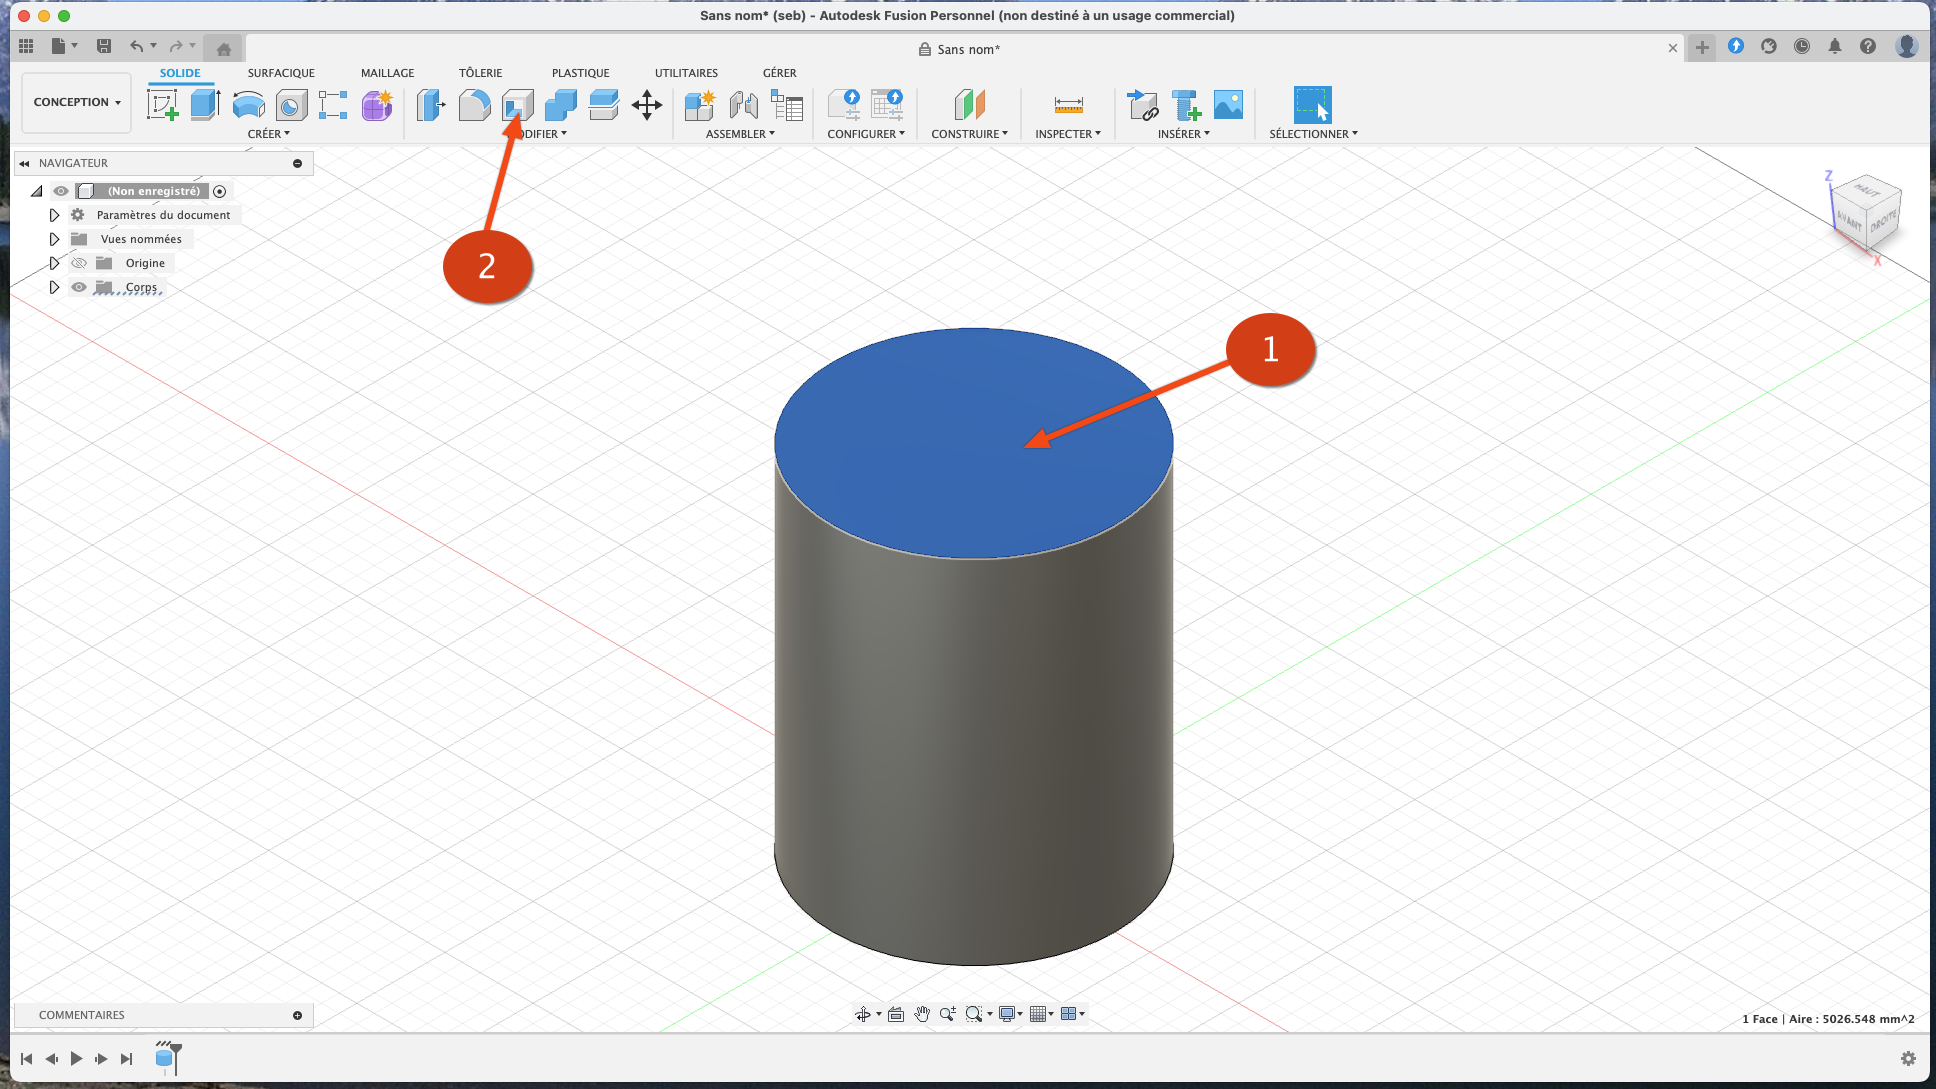
Task: Select the Fillet tool icon
Action: tap(474, 104)
